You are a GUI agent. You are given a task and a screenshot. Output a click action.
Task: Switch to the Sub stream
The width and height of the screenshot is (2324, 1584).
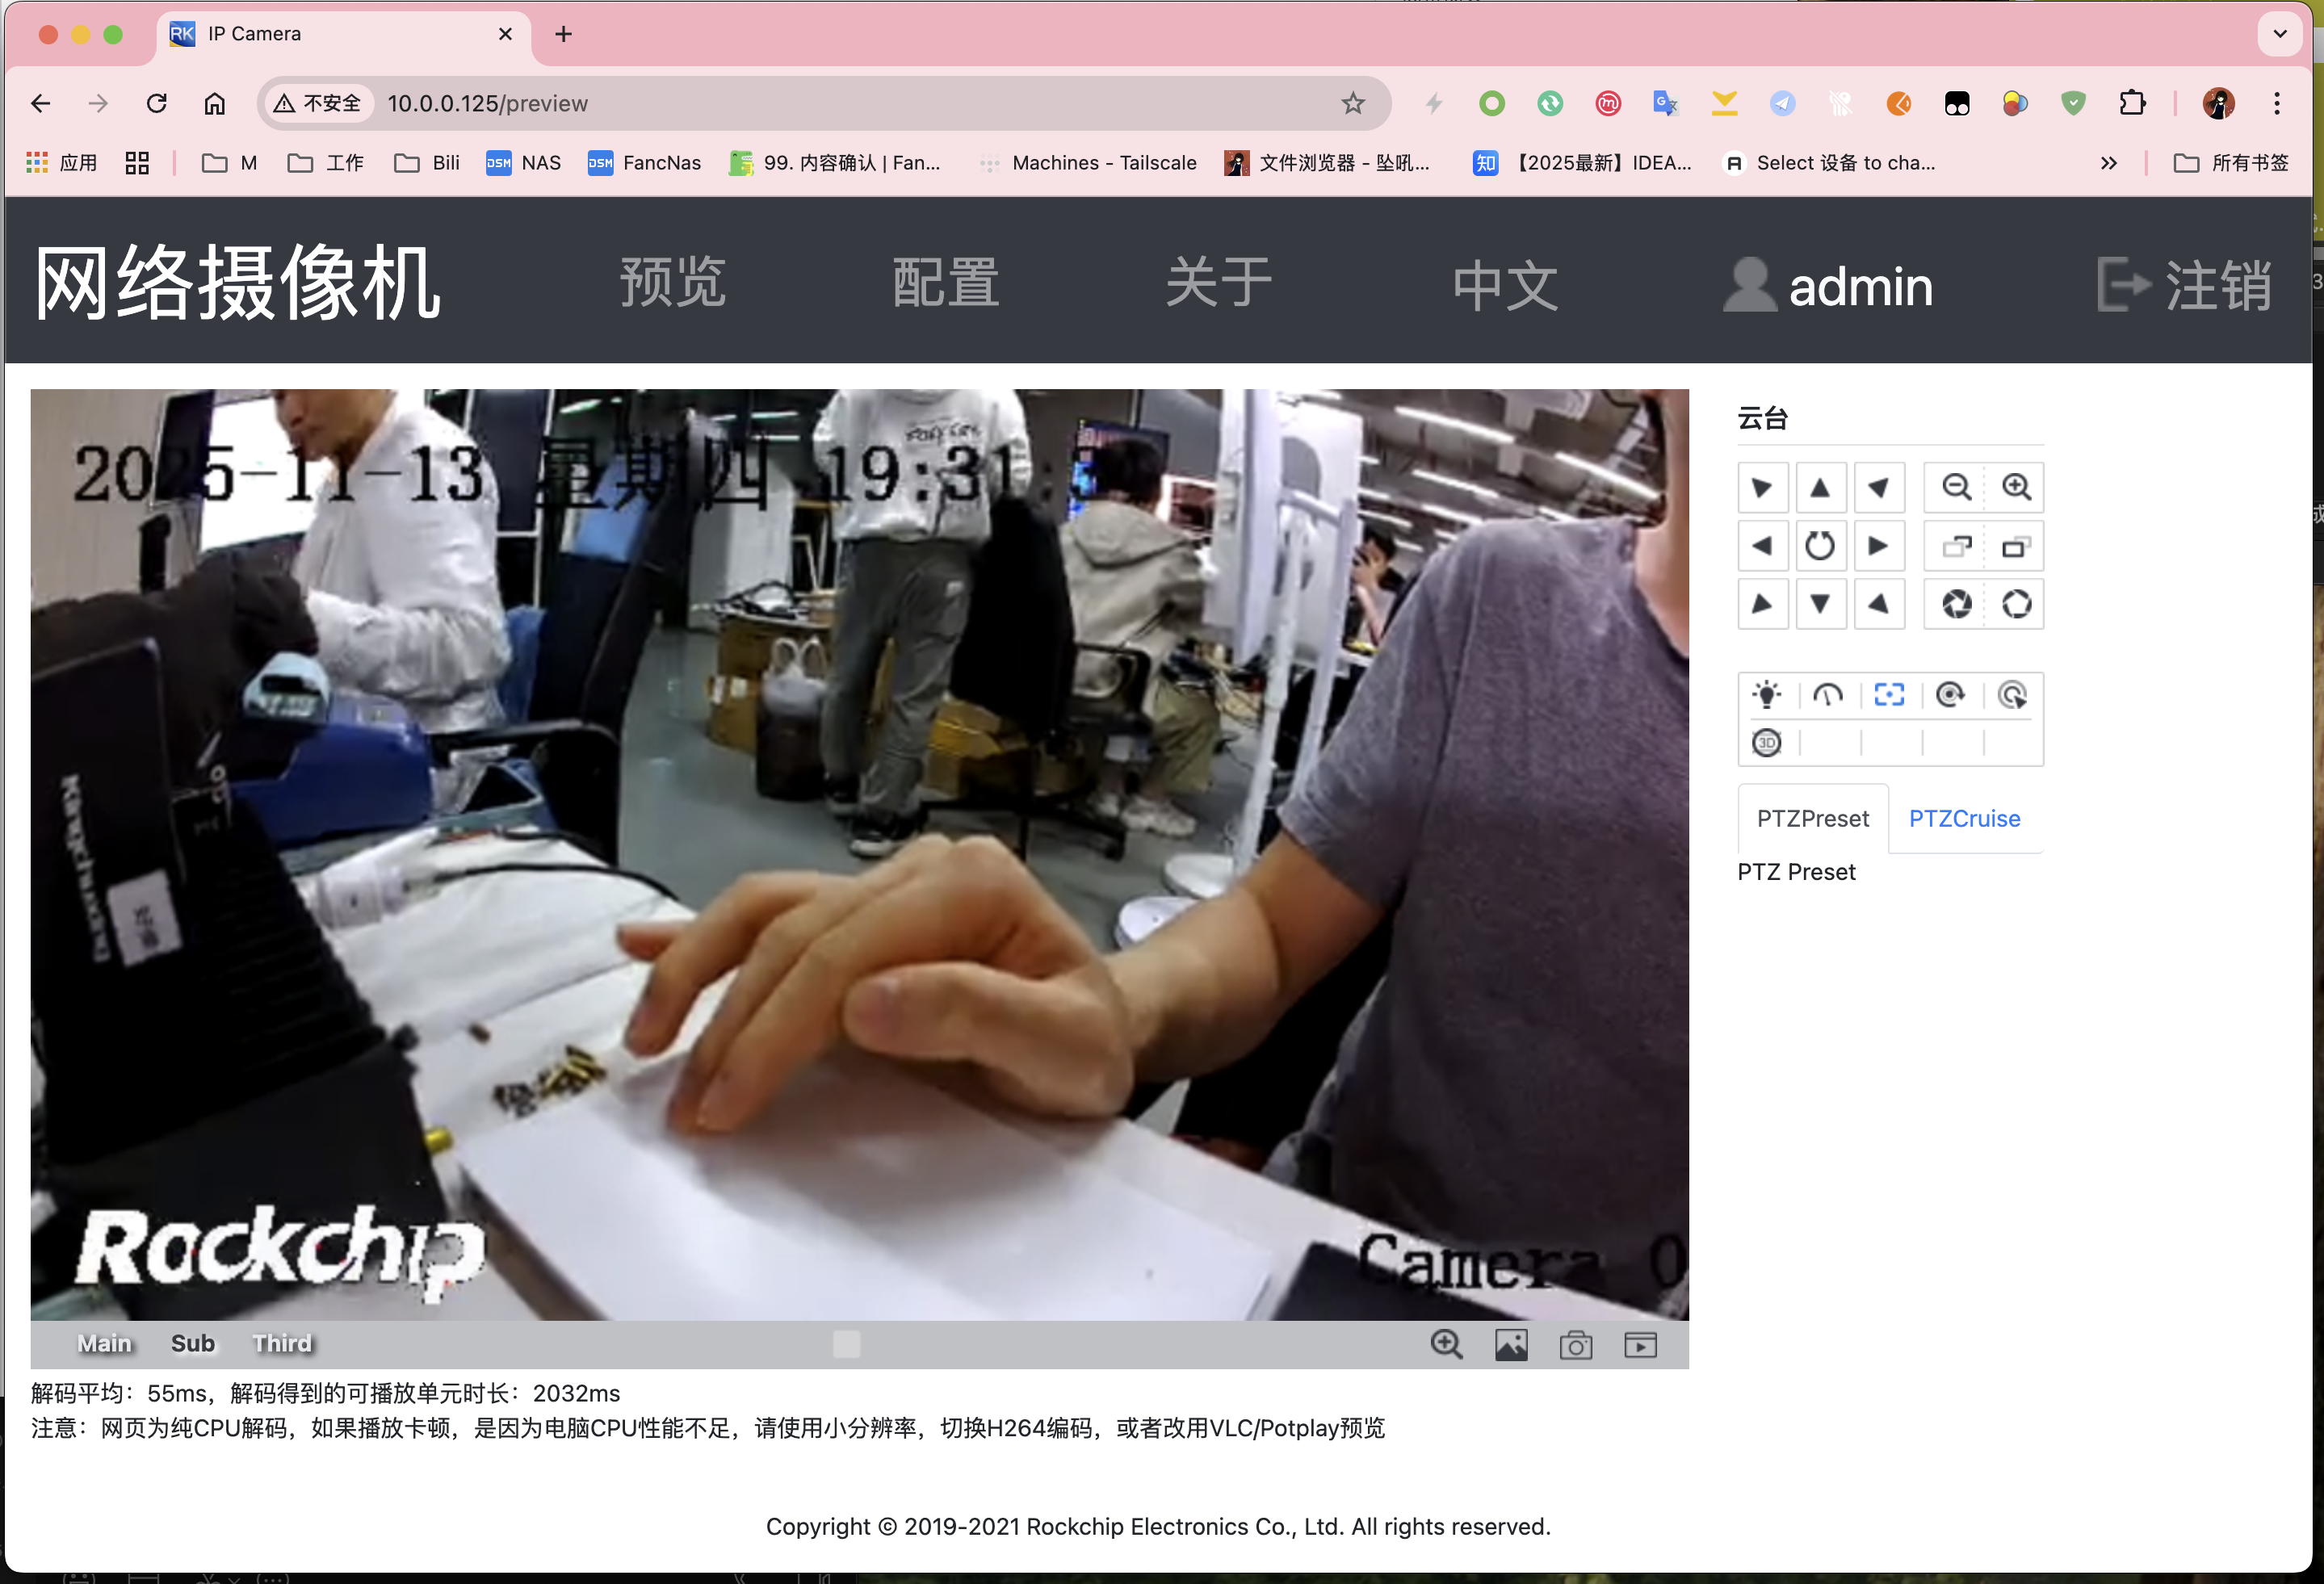click(x=192, y=1344)
